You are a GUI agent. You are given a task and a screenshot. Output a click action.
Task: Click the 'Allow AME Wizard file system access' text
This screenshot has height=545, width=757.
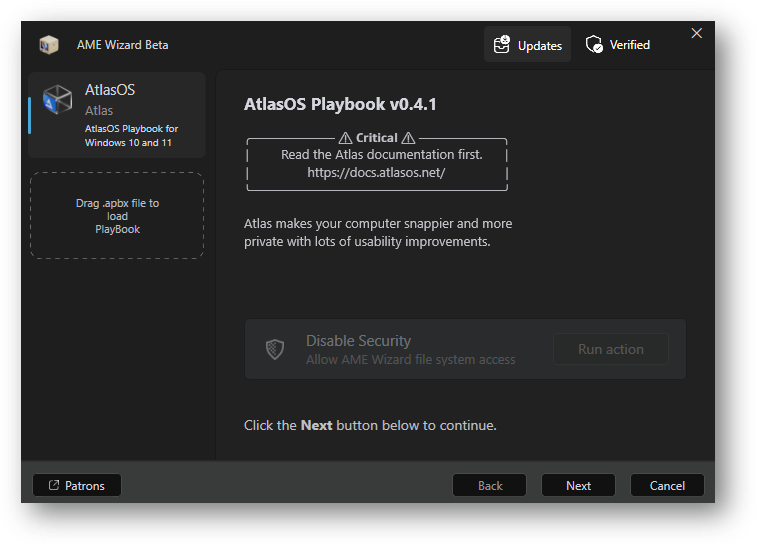click(410, 360)
